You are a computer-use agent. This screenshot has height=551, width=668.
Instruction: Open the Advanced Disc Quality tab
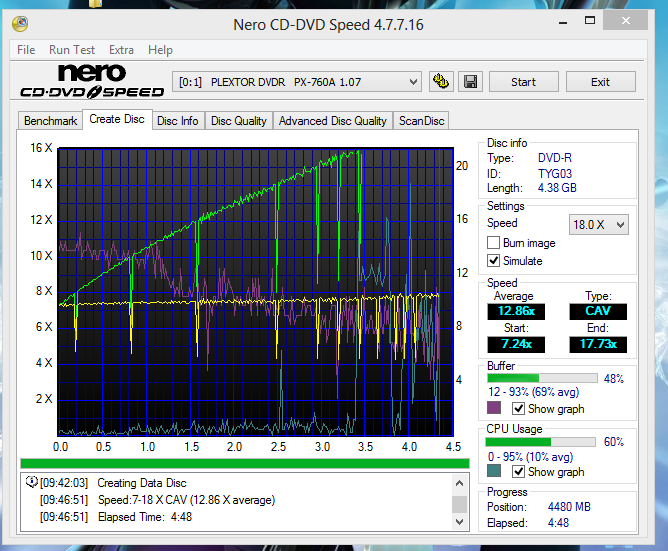click(333, 121)
